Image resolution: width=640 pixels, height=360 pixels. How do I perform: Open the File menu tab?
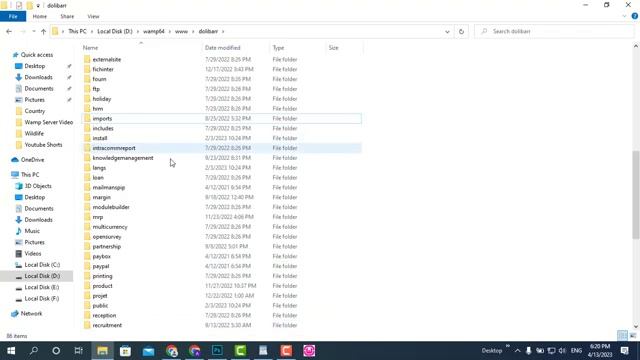13,16
